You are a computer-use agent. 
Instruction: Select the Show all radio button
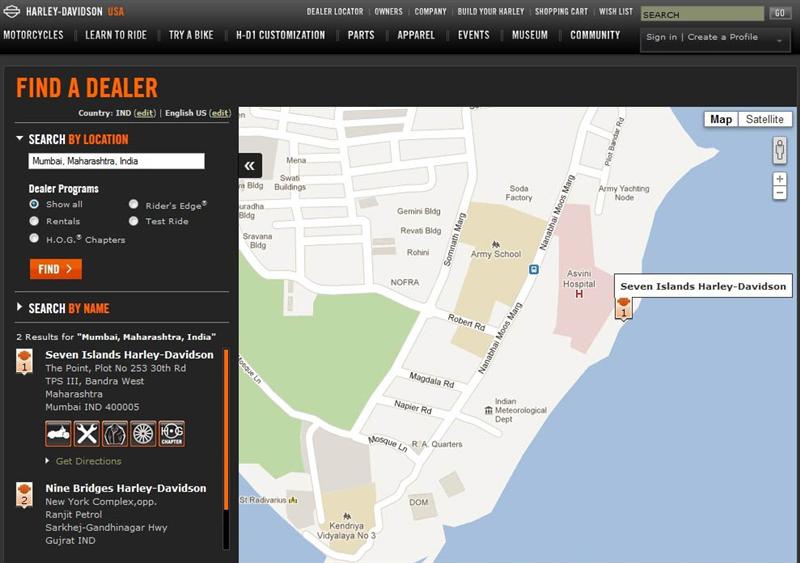point(34,204)
